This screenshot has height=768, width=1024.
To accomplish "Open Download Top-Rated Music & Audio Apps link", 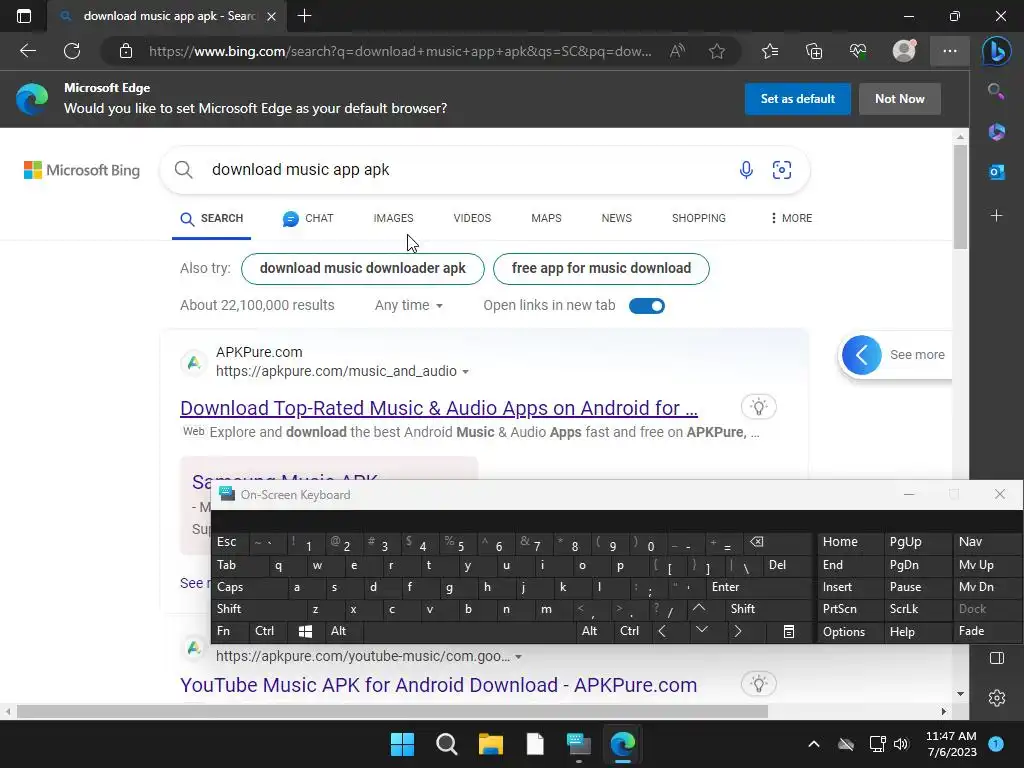I will tap(438, 408).
